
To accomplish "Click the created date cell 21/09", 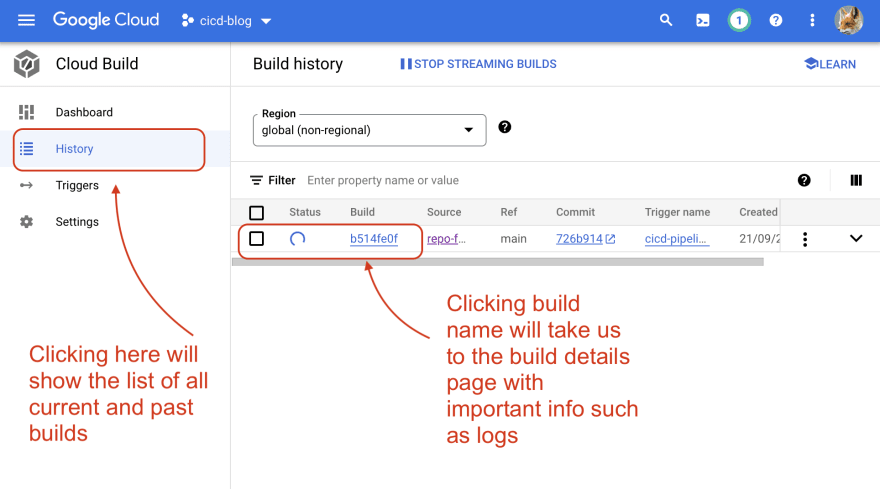I will pos(759,239).
